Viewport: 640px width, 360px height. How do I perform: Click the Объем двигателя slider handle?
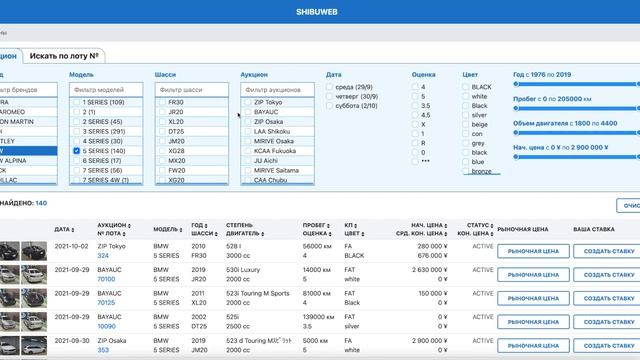click(516, 133)
